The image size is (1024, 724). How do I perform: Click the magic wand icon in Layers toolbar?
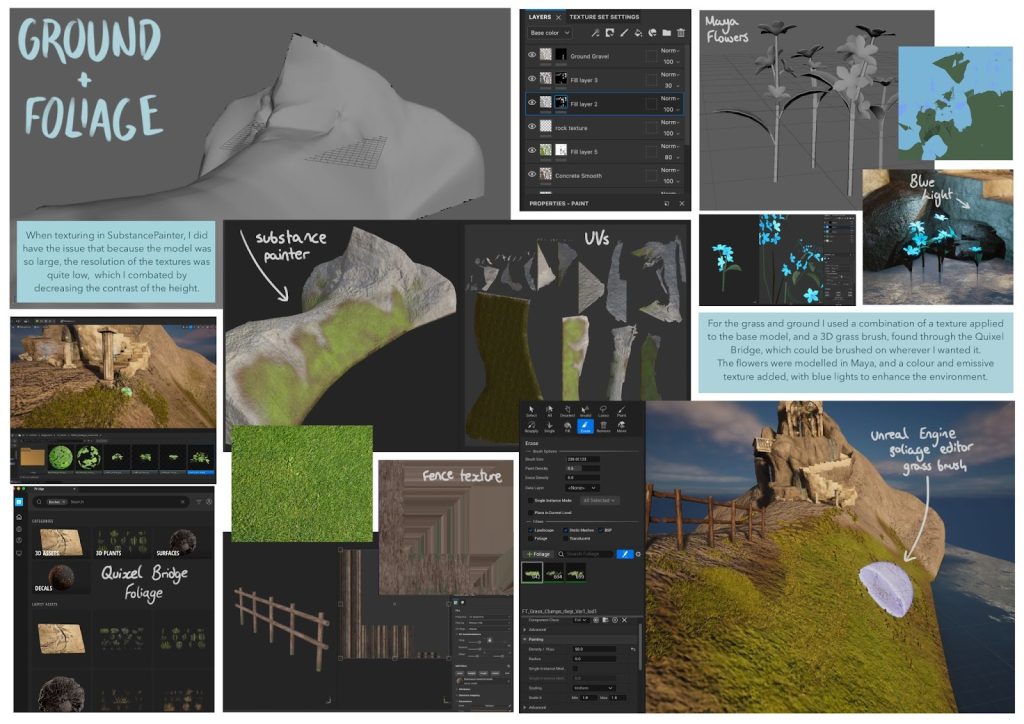(596, 33)
